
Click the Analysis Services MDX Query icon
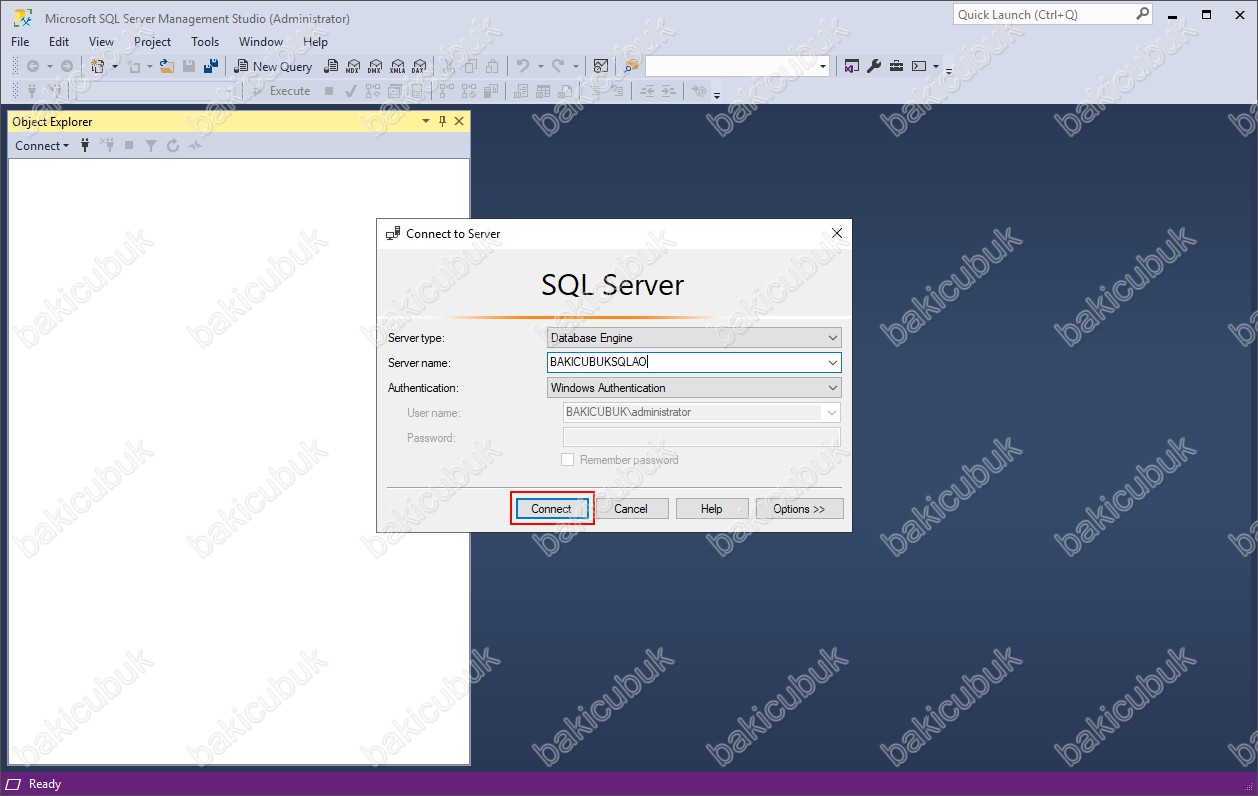353,66
